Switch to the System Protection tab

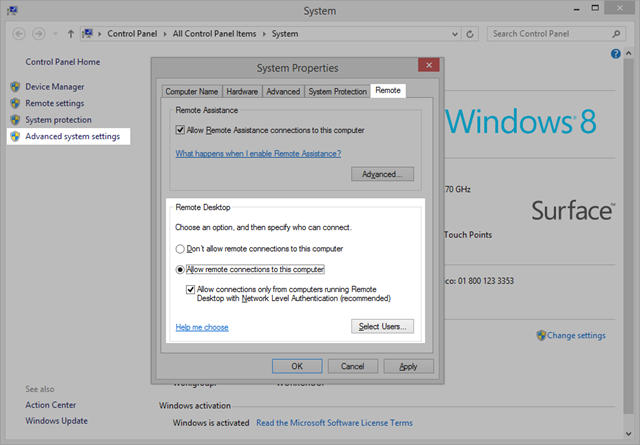click(x=338, y=91)
